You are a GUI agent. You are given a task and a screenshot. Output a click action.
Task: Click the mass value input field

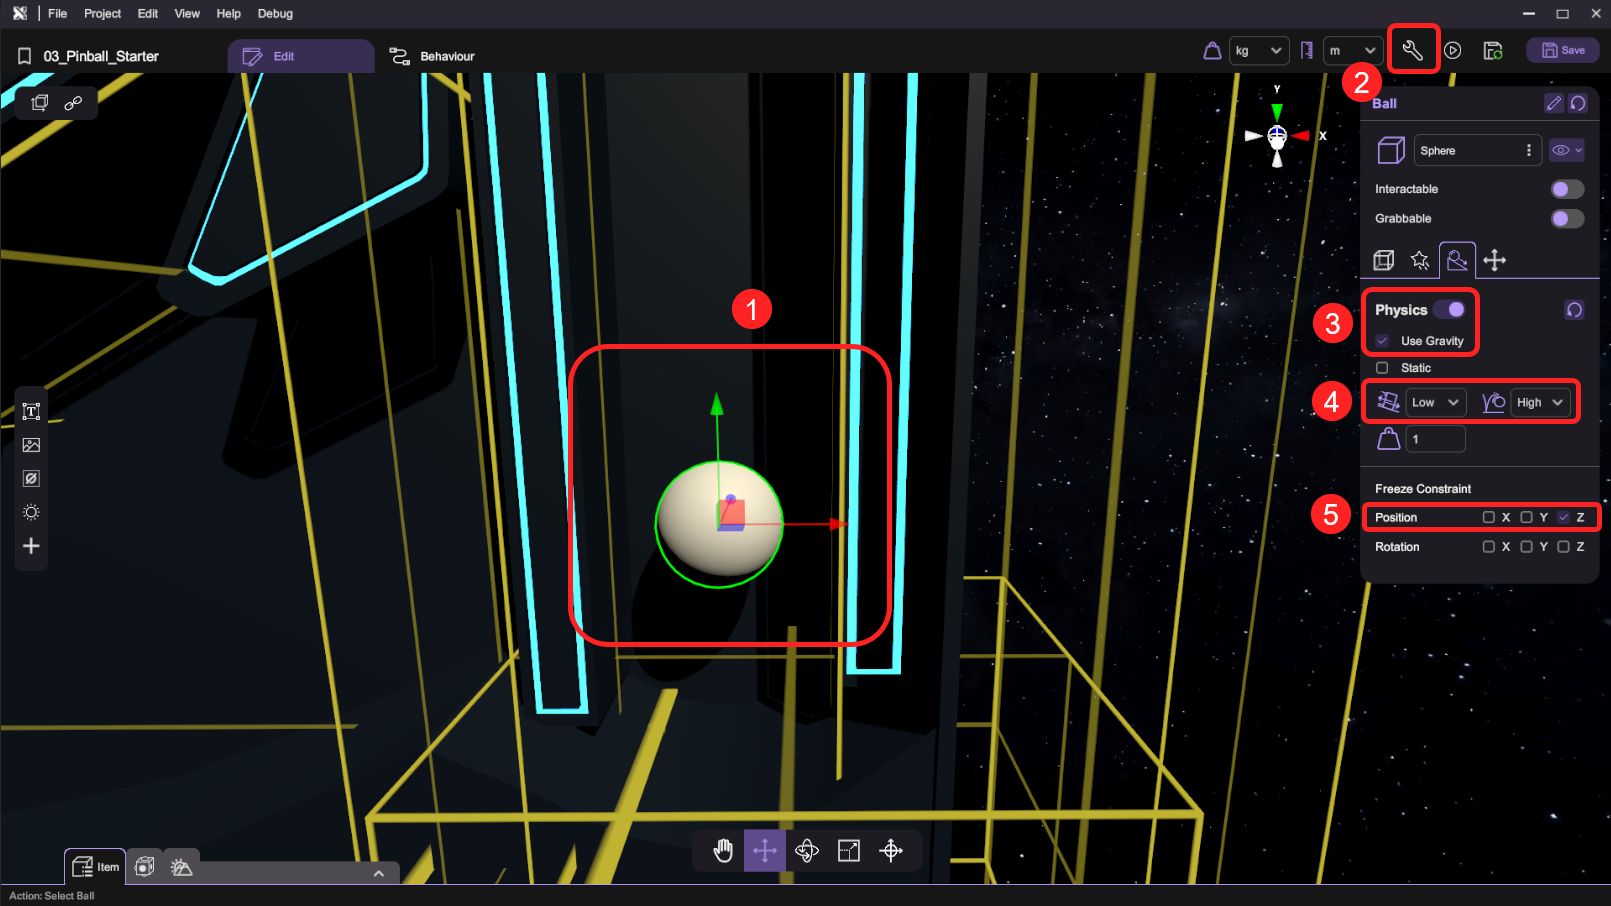coord(1435,439)
